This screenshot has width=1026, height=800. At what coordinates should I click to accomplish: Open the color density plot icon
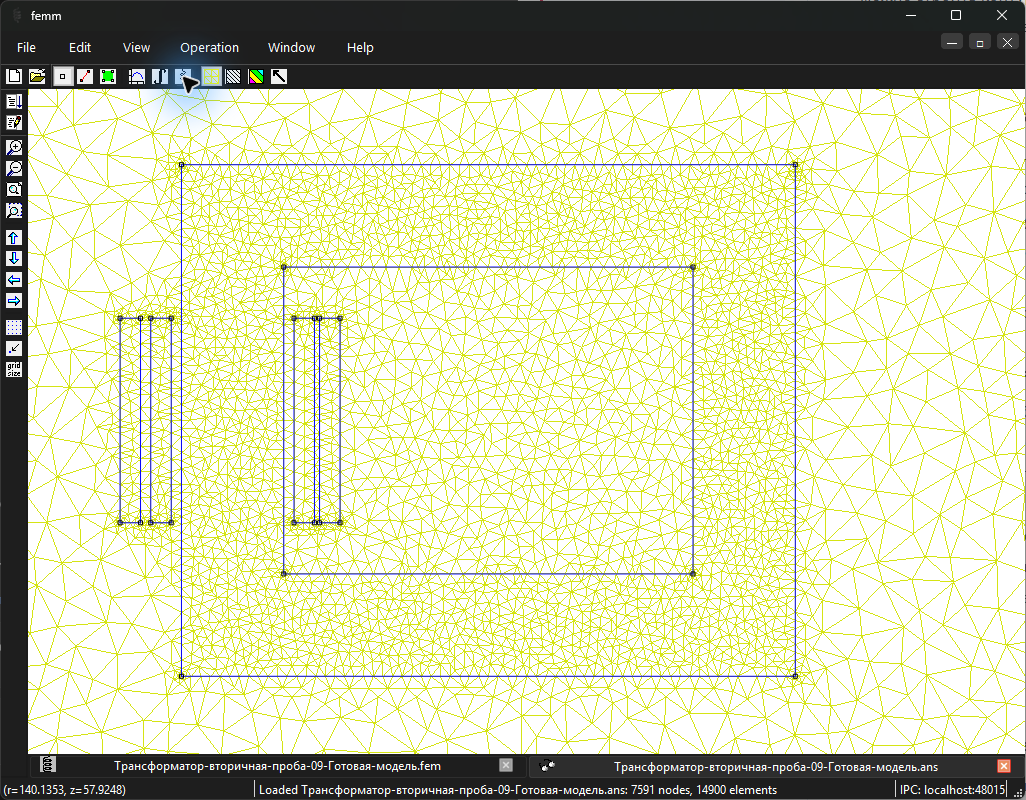click(x=256, y=77)
